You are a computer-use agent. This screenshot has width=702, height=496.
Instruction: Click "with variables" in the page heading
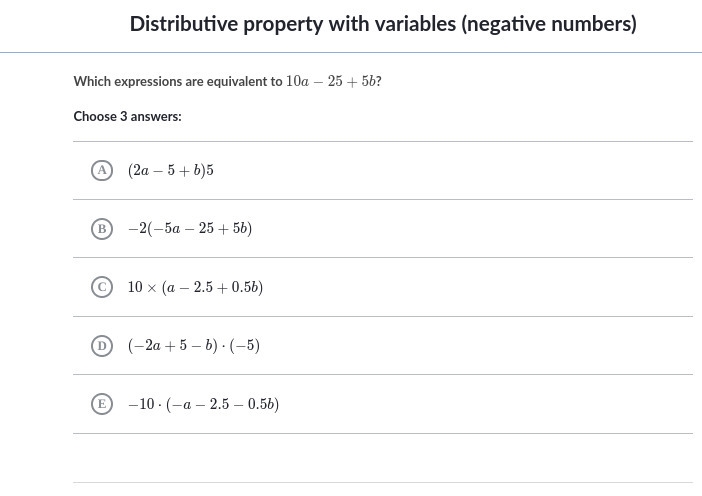(x=392, y=24)
